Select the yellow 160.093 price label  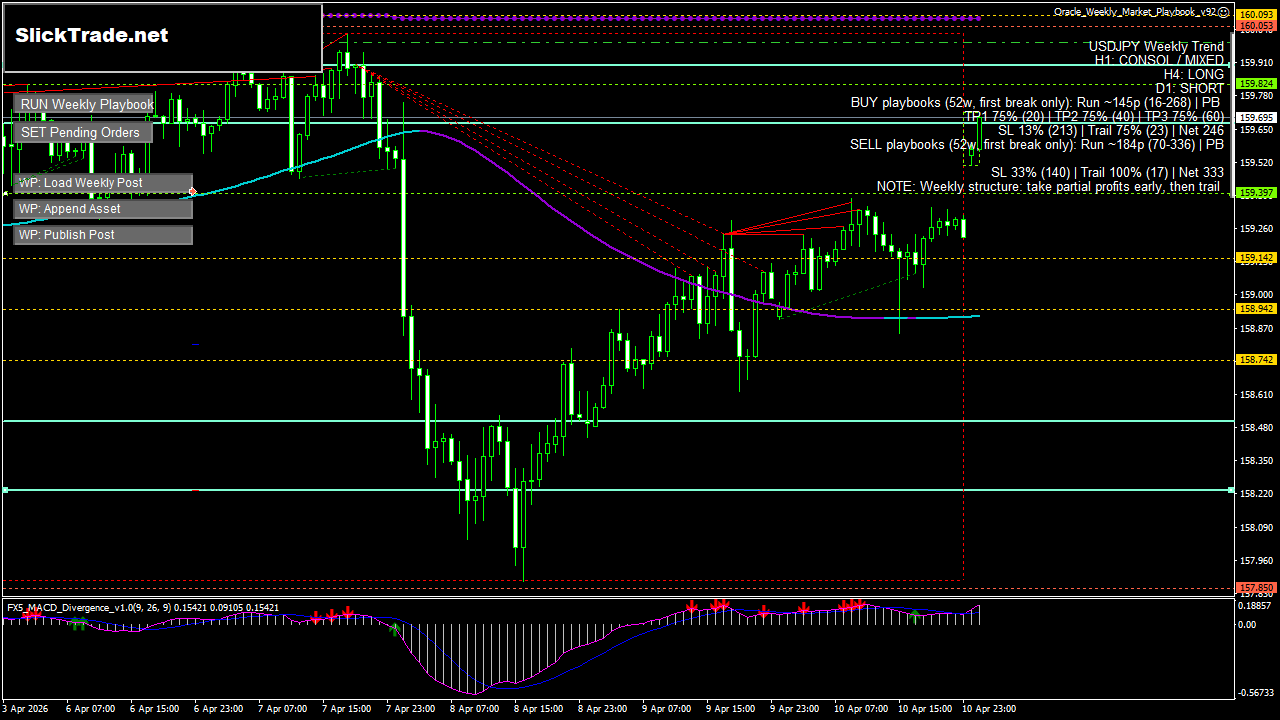click(x=1256, y=15)
